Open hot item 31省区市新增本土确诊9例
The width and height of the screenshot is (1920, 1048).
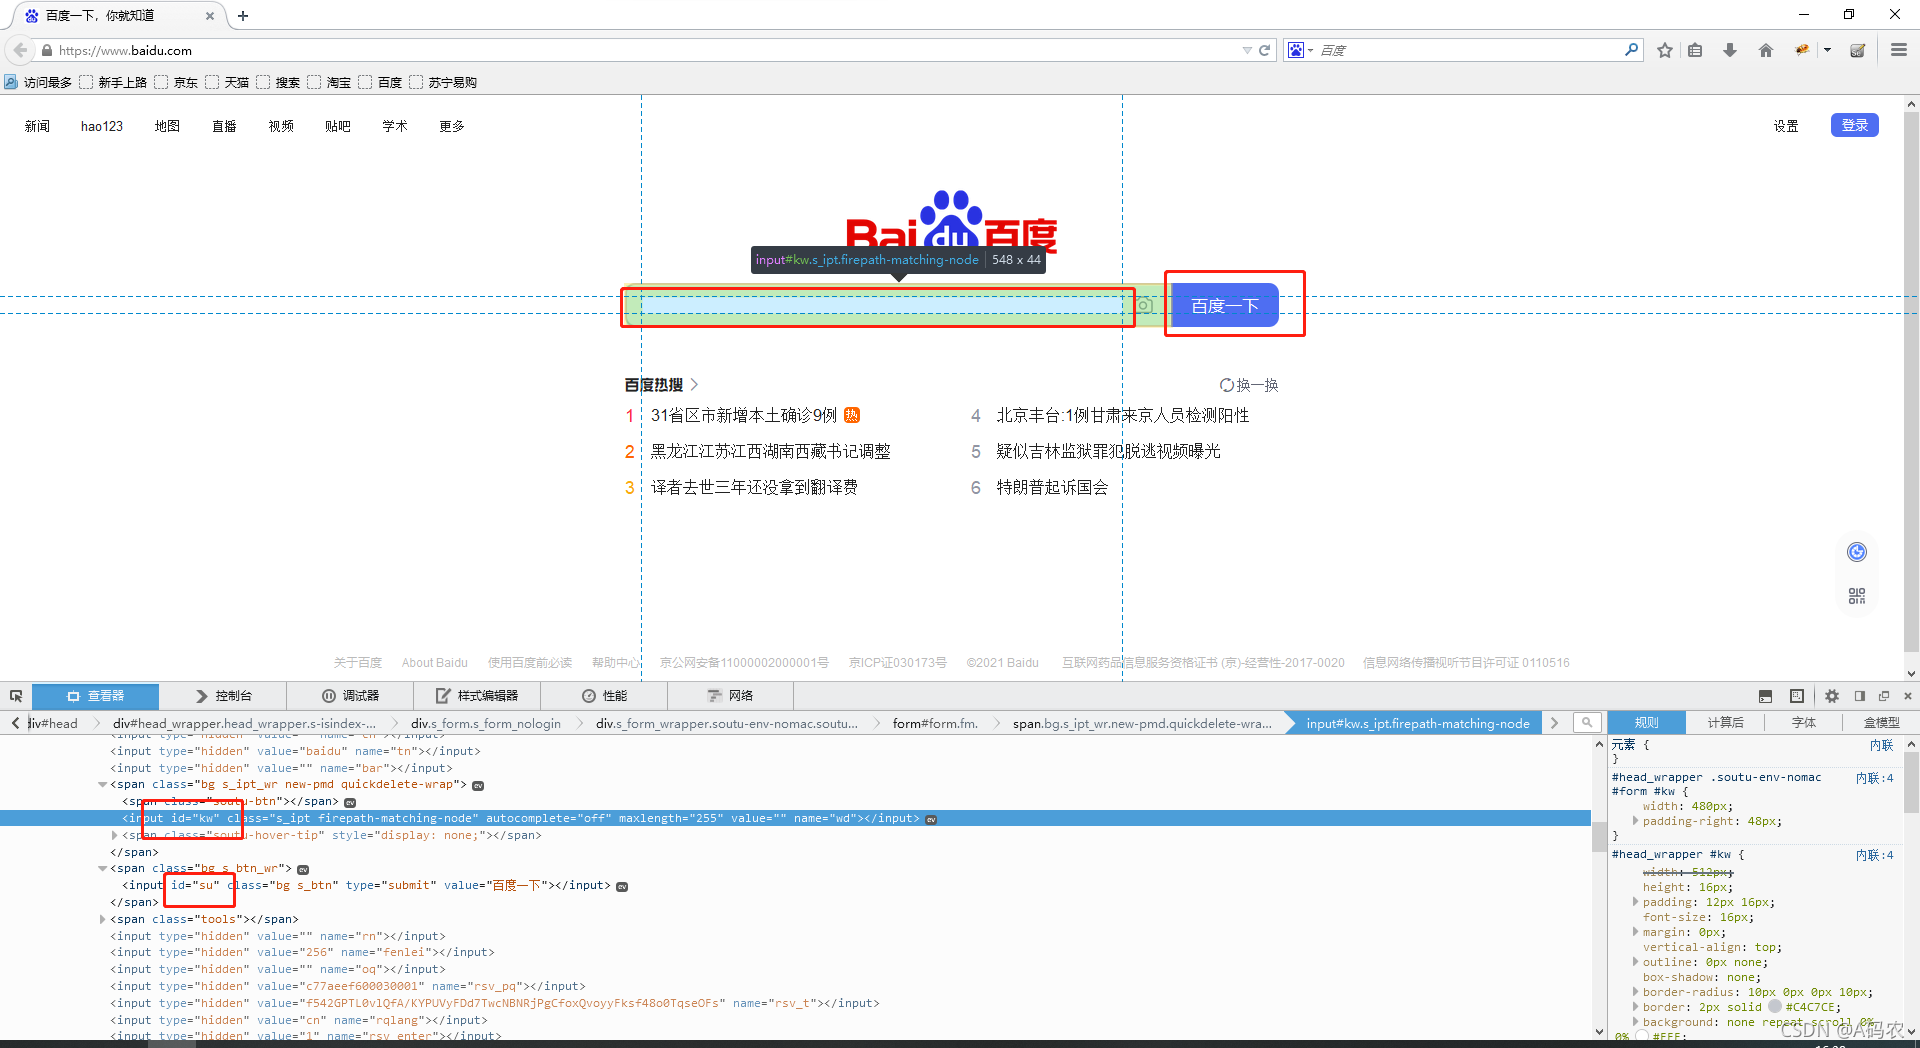coord(744,415)
